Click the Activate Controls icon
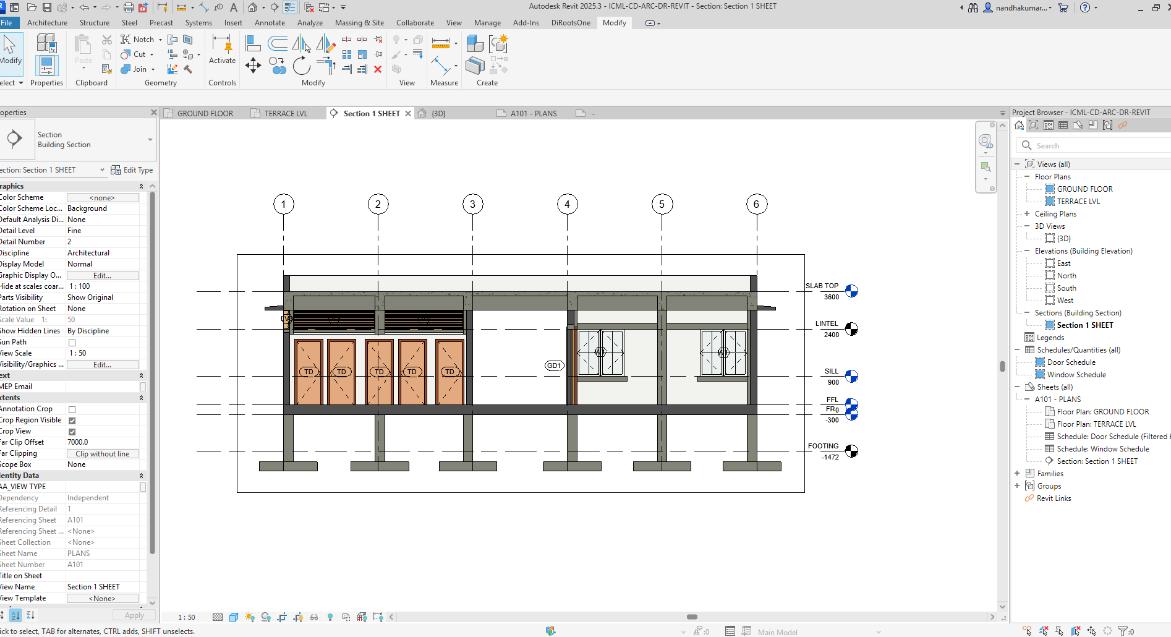 222,45
